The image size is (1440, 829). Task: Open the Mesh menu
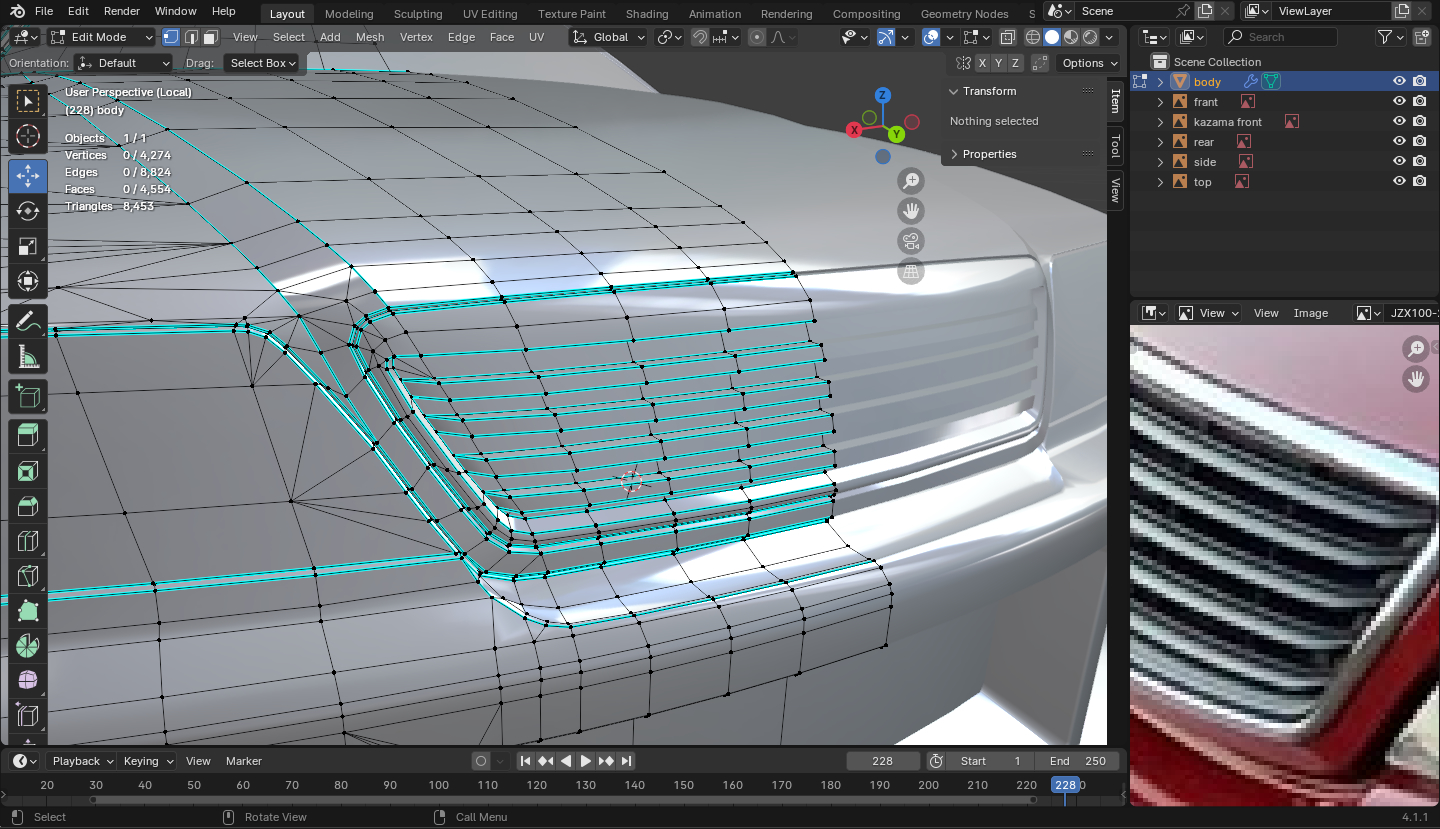pyautogui.click(x=369, y=37)
